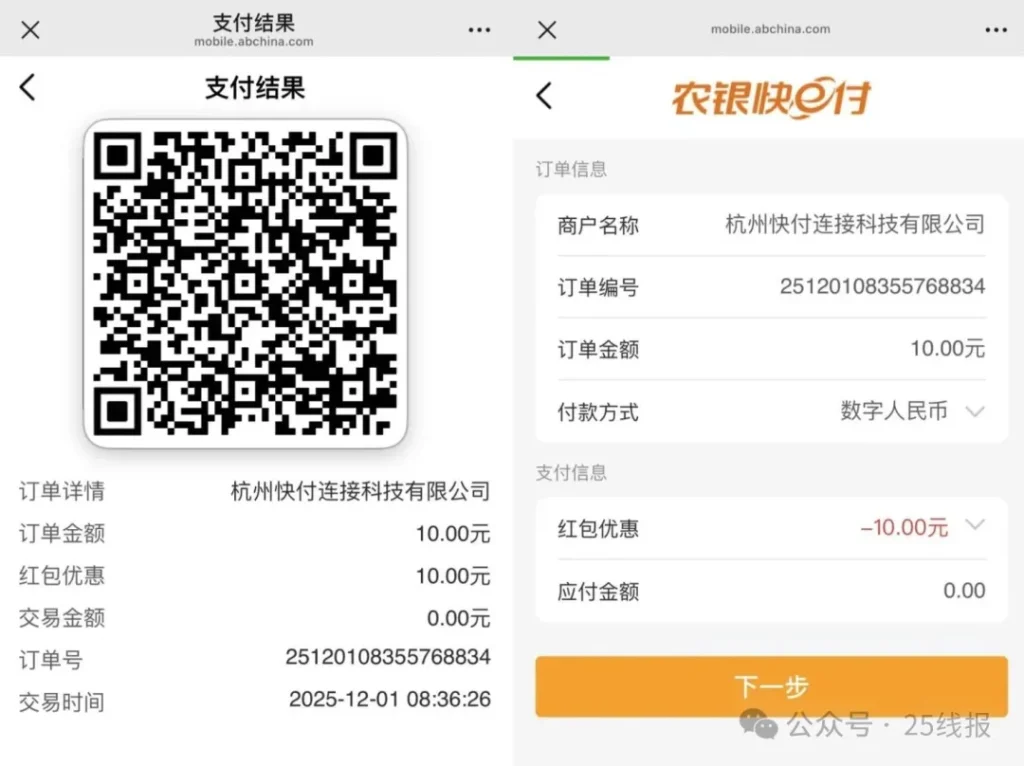1024x766 pixels.
Task: Tap the mobile.abchina.com address on right
Action: pyautogui.click(x=771, y=29)
